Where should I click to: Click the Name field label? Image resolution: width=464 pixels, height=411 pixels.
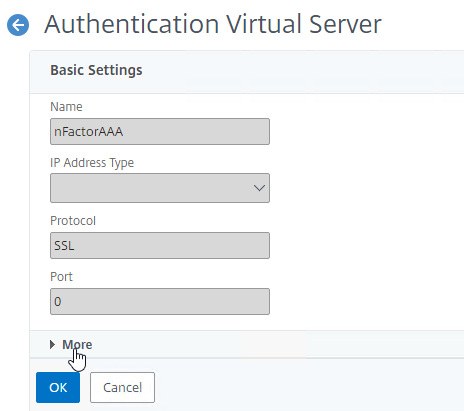tap(66, 107)
